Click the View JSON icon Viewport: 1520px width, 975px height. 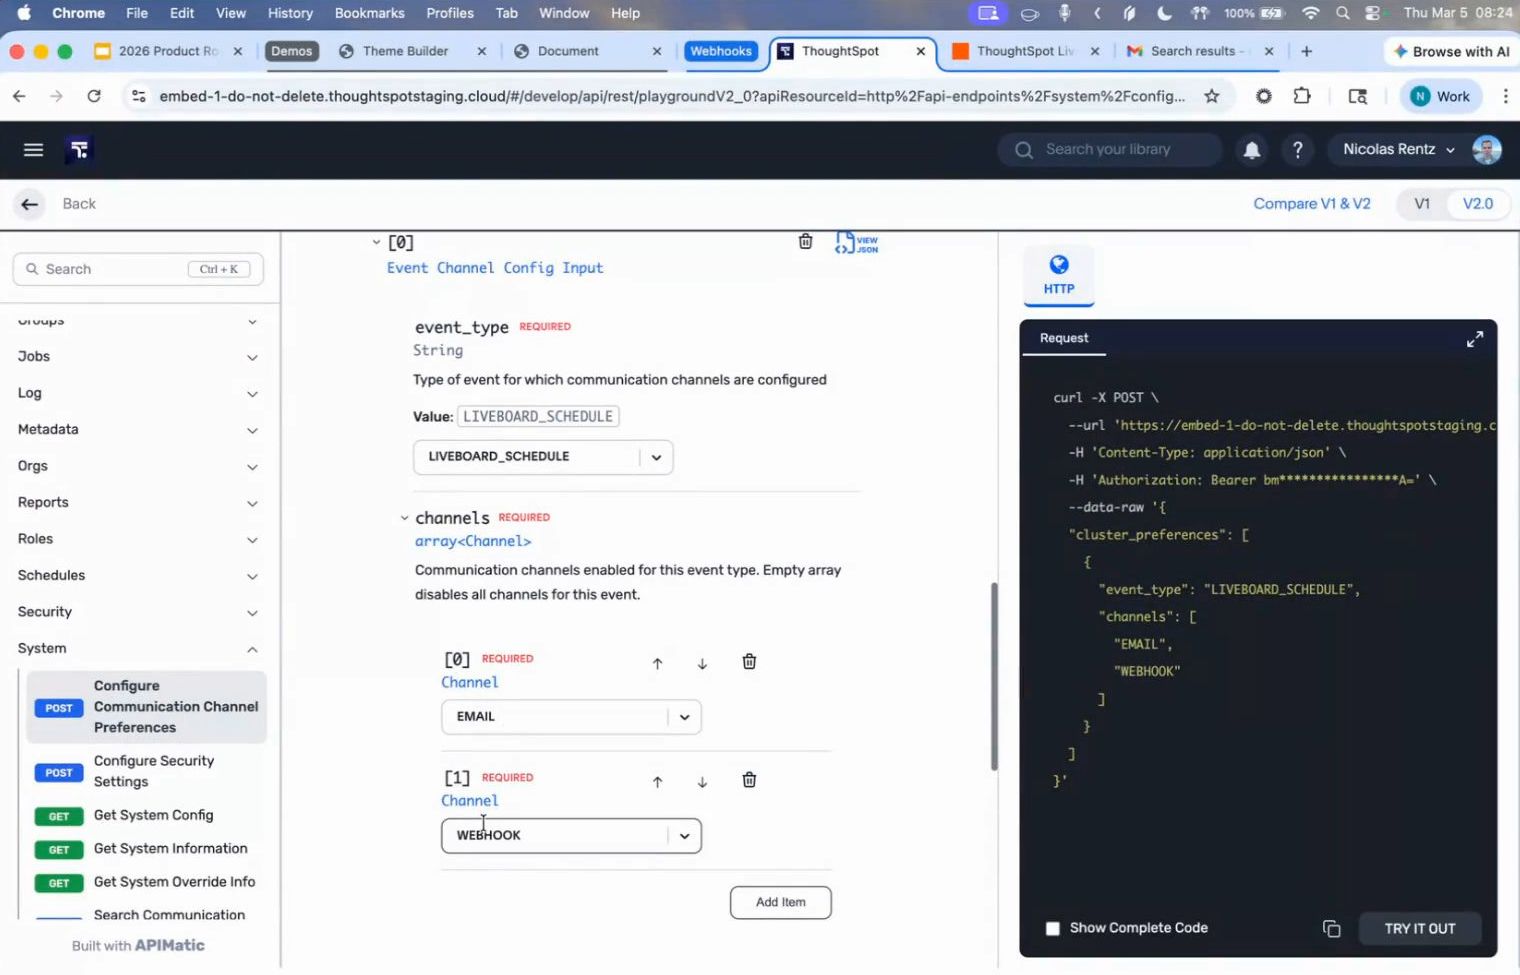click(856, 243)
